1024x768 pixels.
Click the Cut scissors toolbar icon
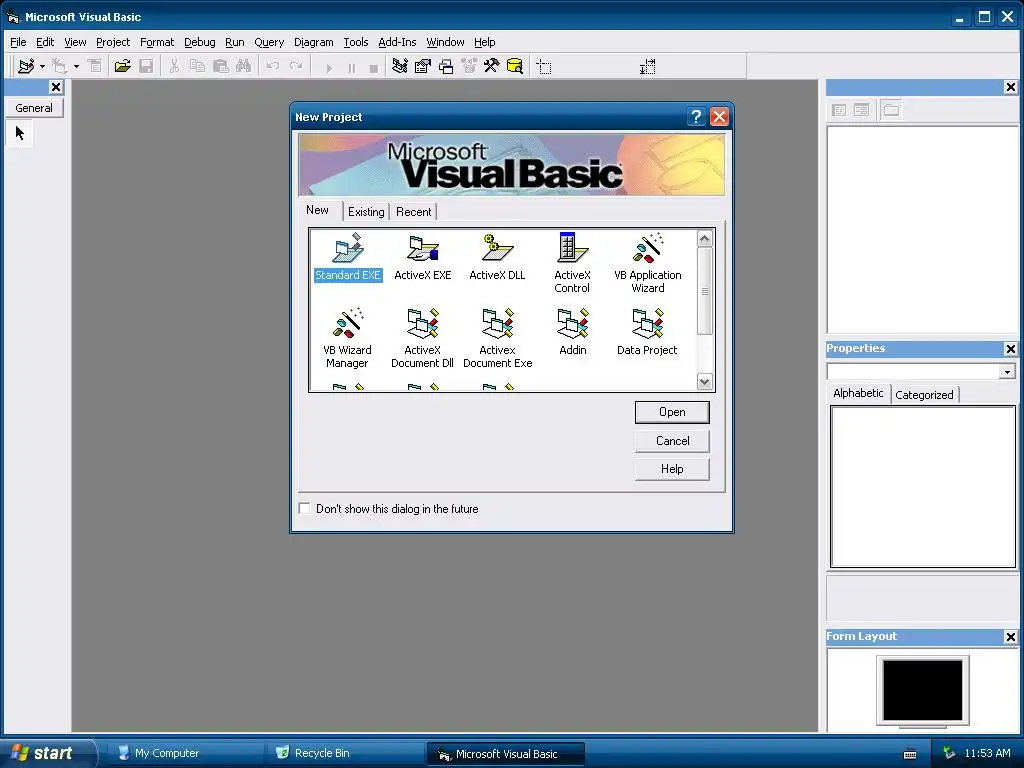click(x=174, y=67)
